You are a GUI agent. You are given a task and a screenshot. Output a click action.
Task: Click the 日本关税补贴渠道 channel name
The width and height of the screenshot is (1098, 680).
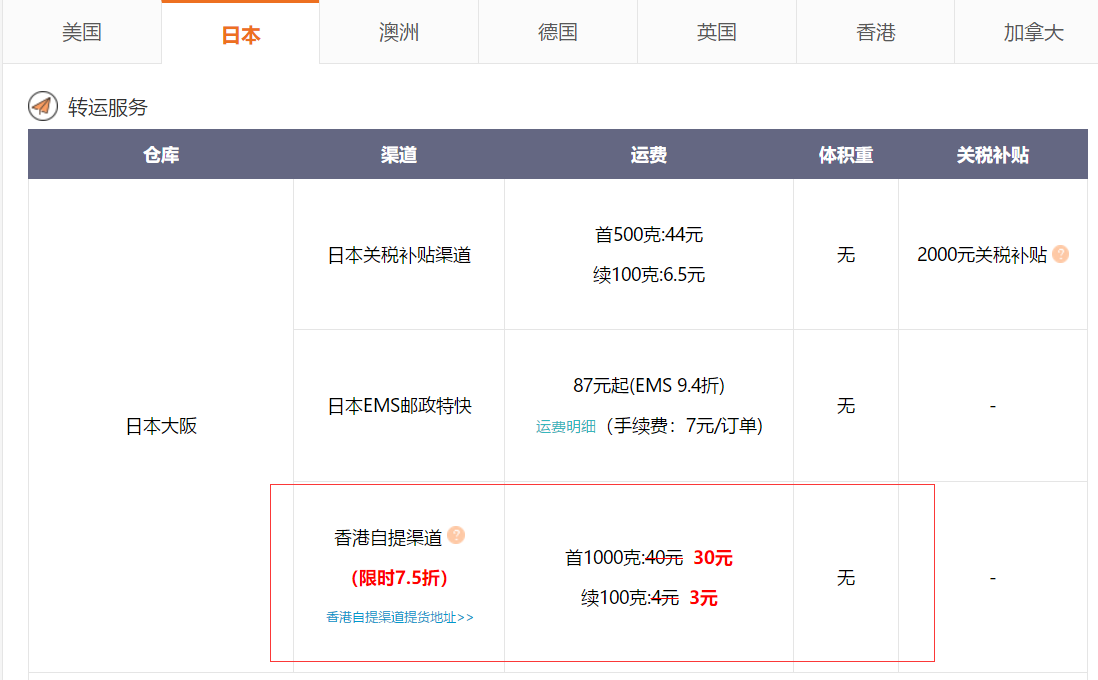click(x=399, y=255)
